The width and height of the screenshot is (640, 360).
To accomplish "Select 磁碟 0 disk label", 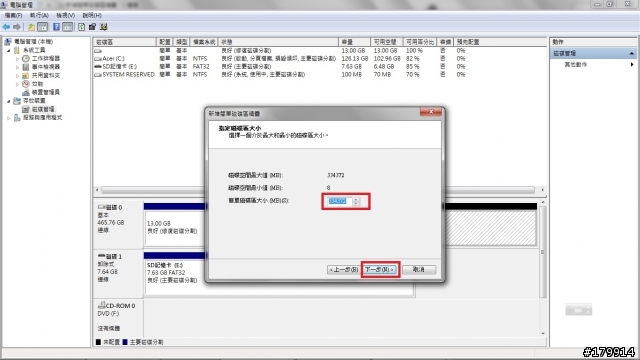I will click(x=118, y=223).
